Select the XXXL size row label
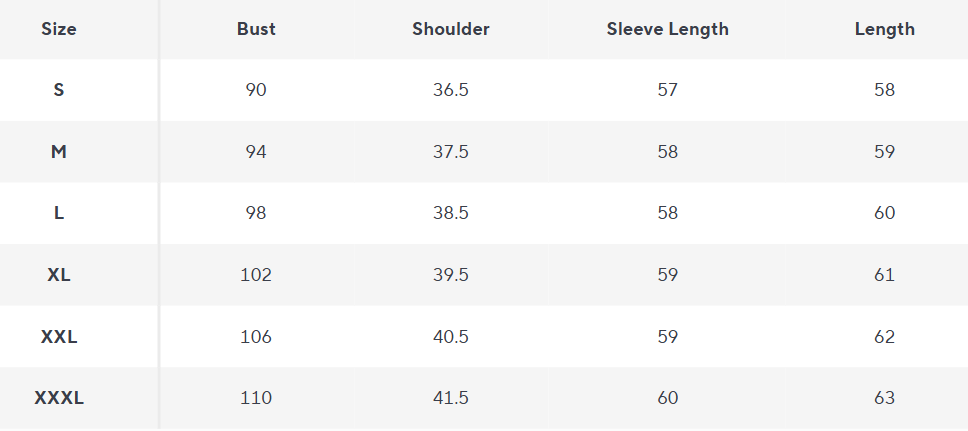Viewport: 968px width, 431px height. click(x=59, y=398)
